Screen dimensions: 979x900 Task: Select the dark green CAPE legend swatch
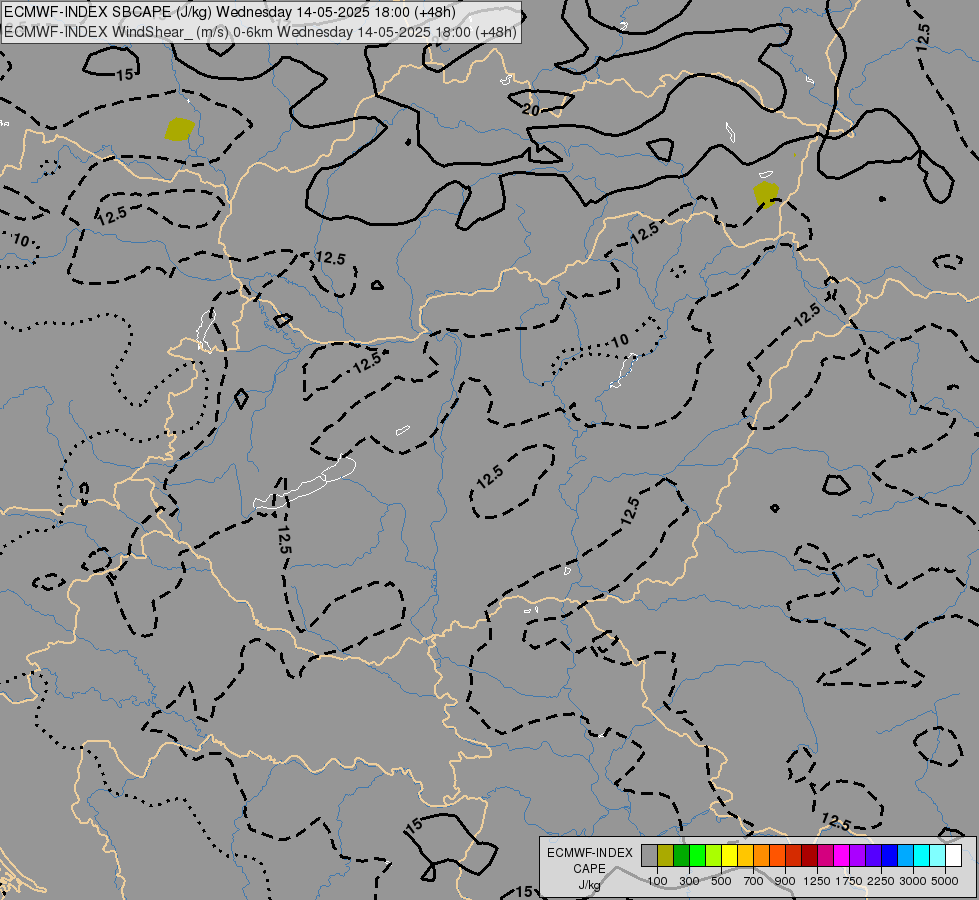681,855
